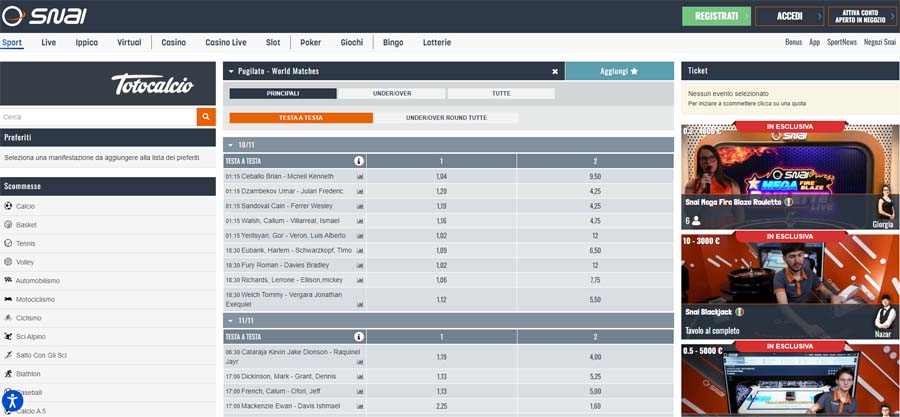Select odds 6,50 for Eubank - Schwarzkopf match
Image resolution: width=900 pixels, height=417 pixels.
(x=595, y=251)
